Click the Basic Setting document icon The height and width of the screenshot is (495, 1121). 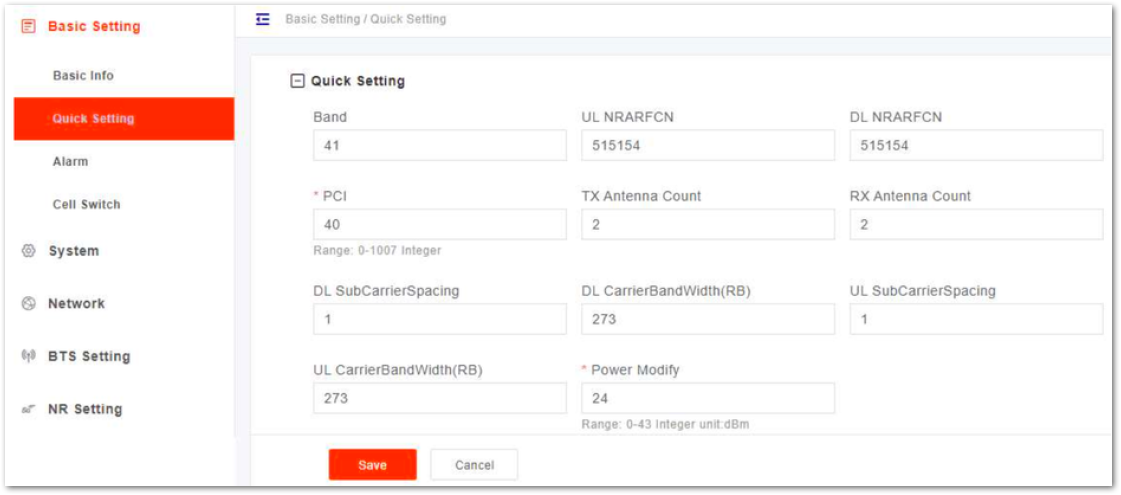coord(28,26)
